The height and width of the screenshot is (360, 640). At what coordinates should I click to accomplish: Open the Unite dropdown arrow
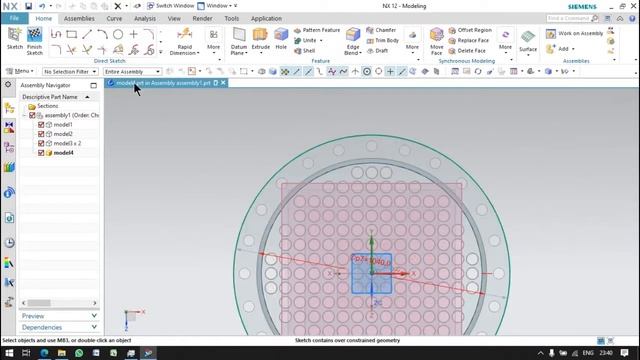point(321,40)
